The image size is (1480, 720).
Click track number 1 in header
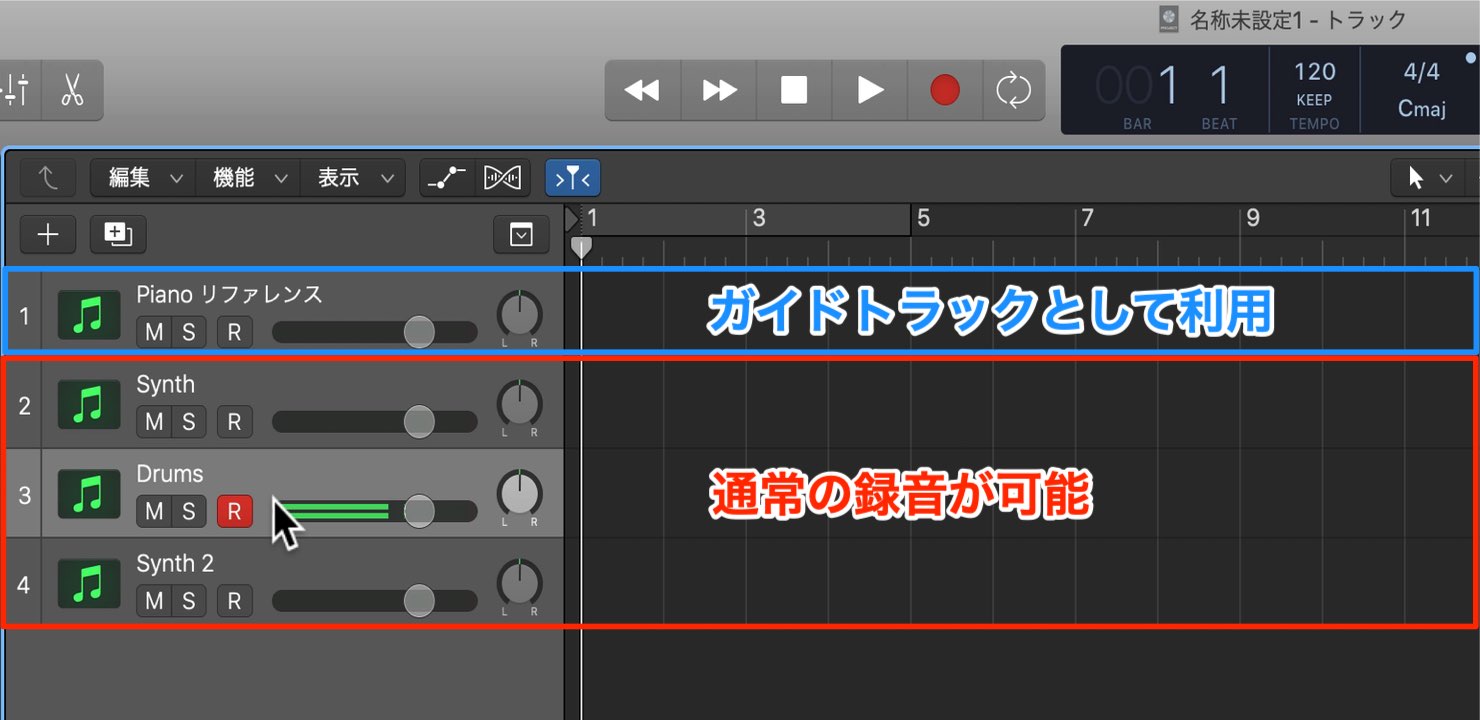(24, 318)
